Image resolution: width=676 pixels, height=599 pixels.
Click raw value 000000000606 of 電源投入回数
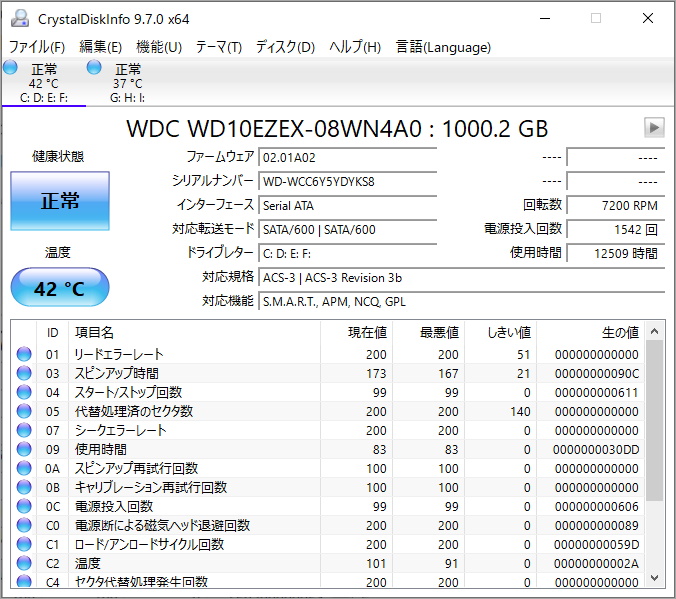597,506
